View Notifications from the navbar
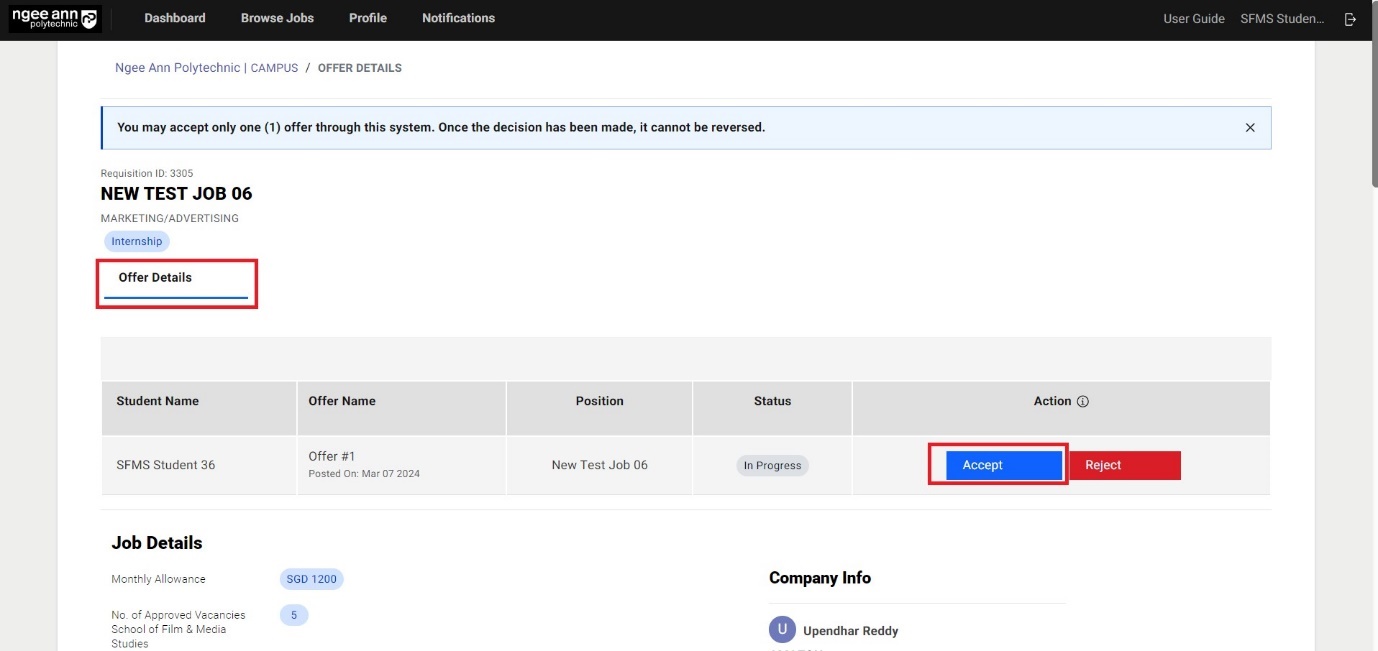Screen dimensions: 1378x651 pos(458,18)
